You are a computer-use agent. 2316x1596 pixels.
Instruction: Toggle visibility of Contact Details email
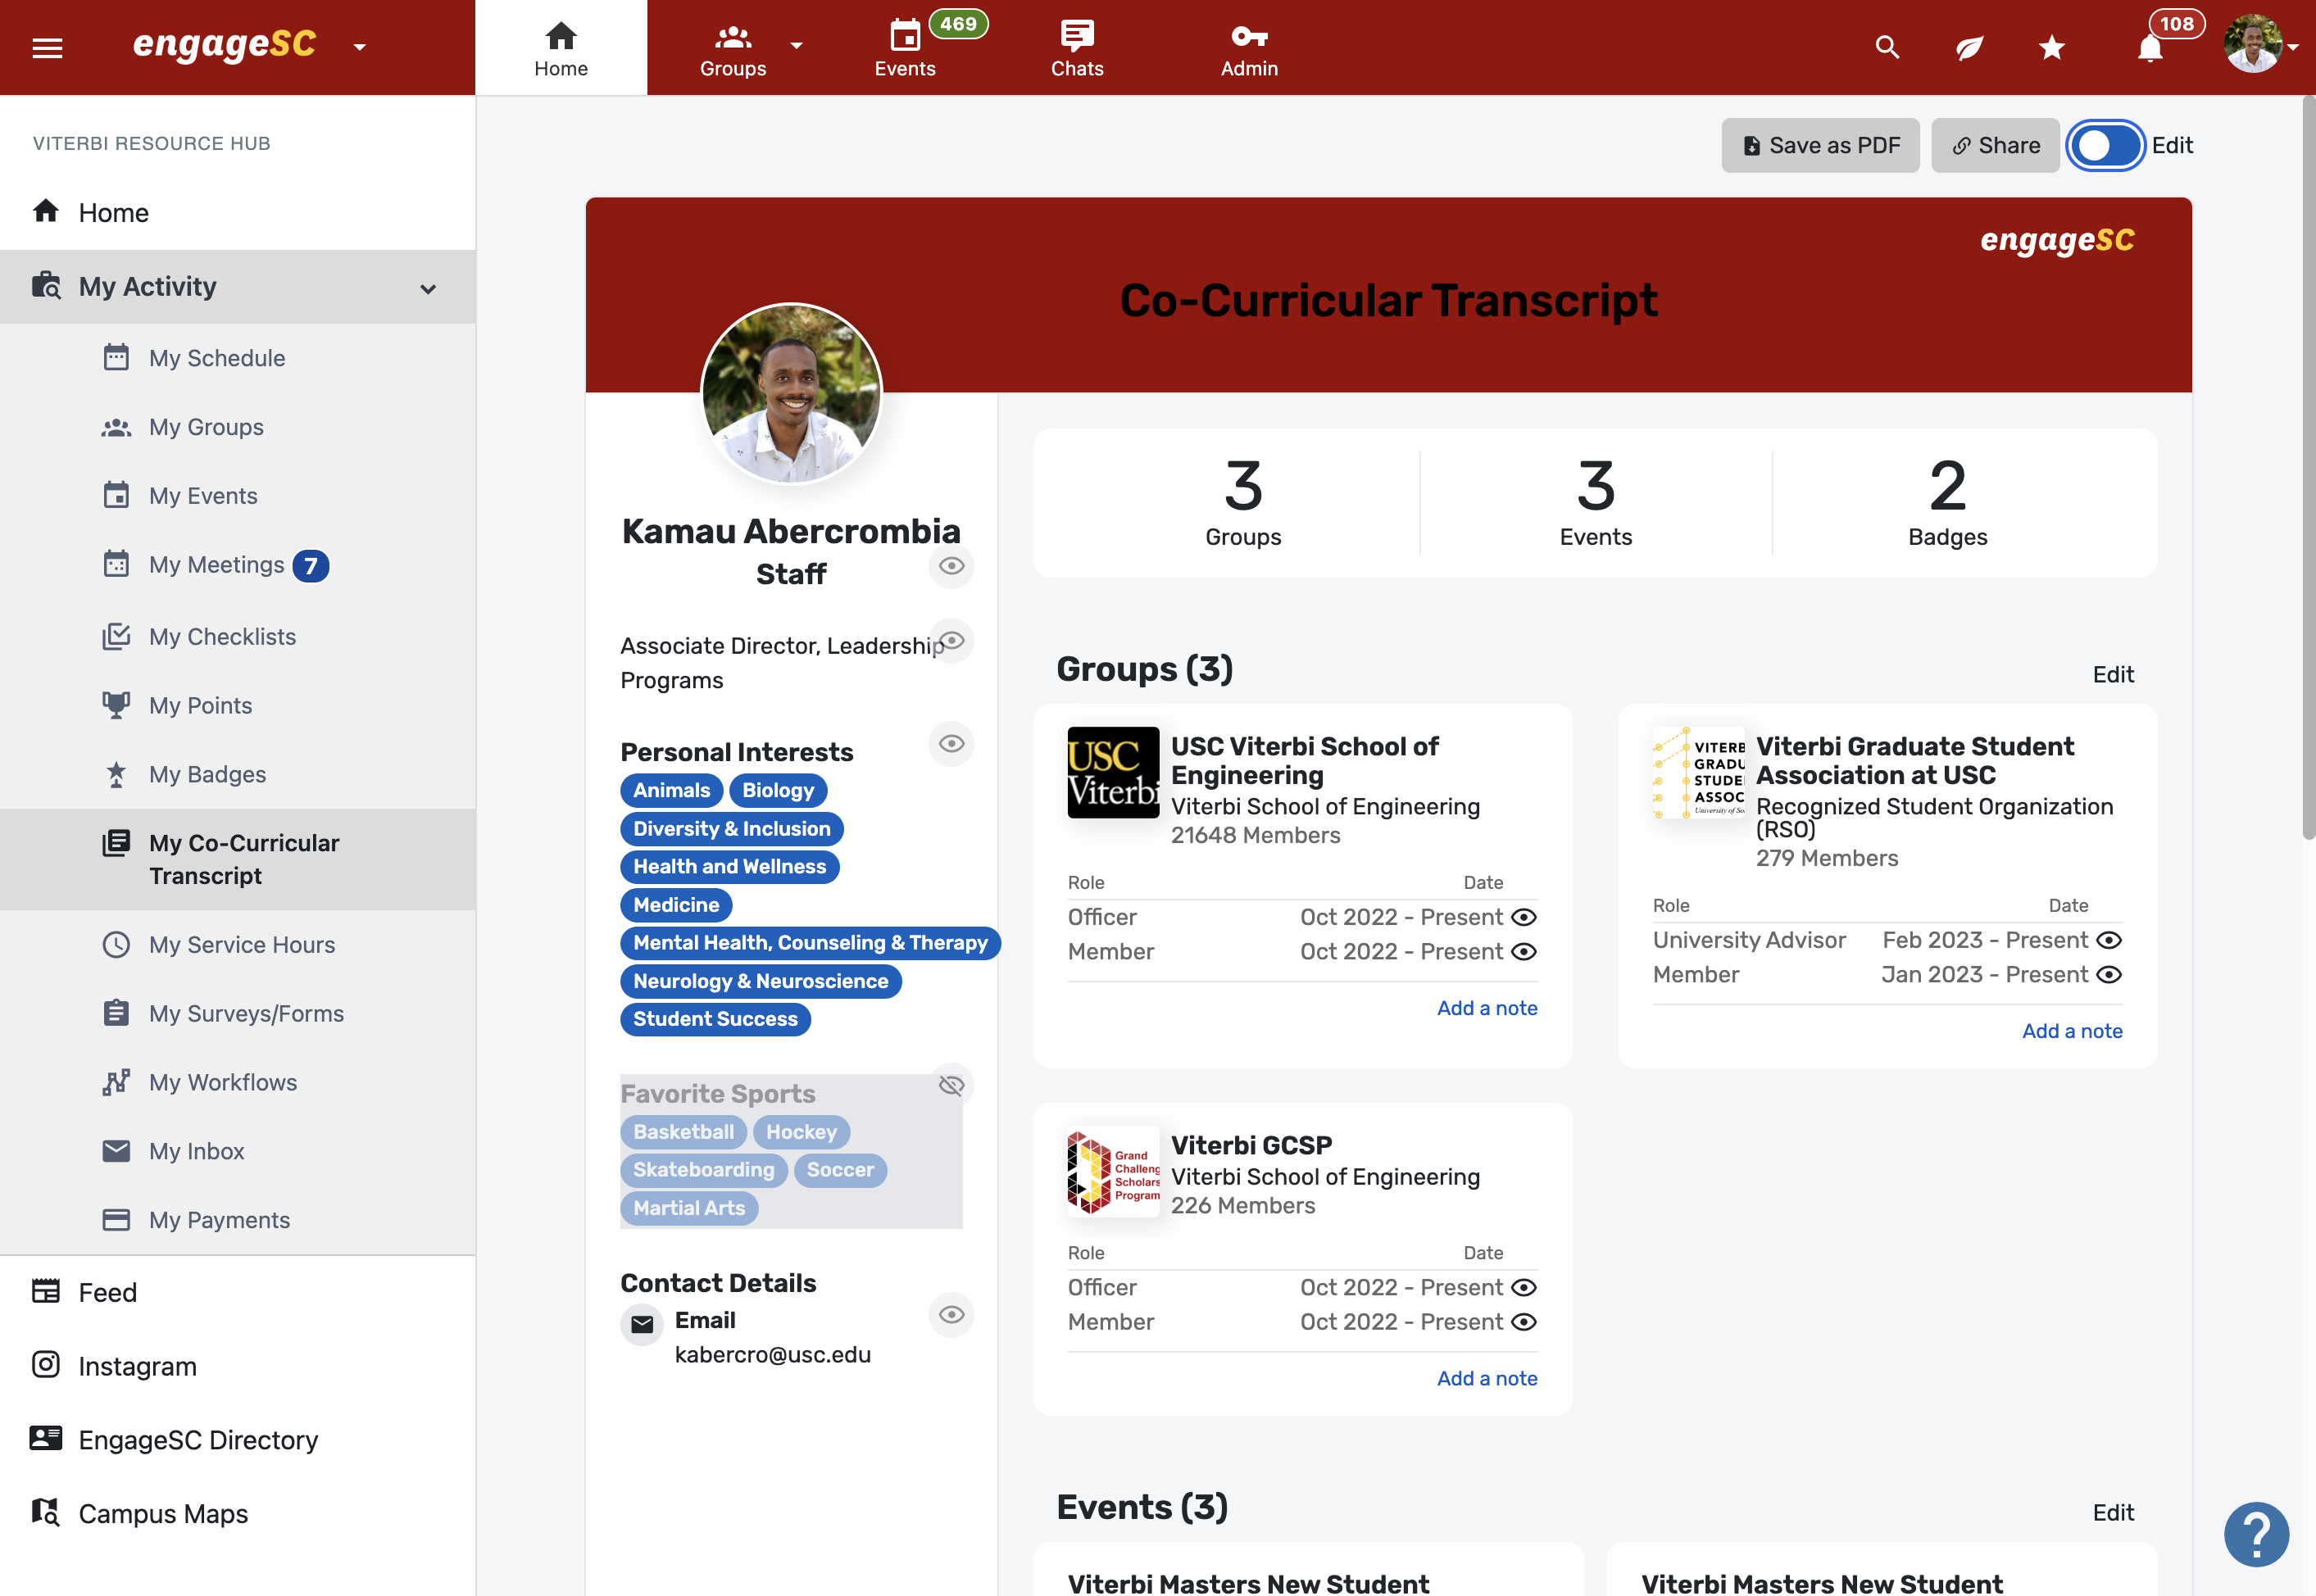click(x=951, y=1314)
